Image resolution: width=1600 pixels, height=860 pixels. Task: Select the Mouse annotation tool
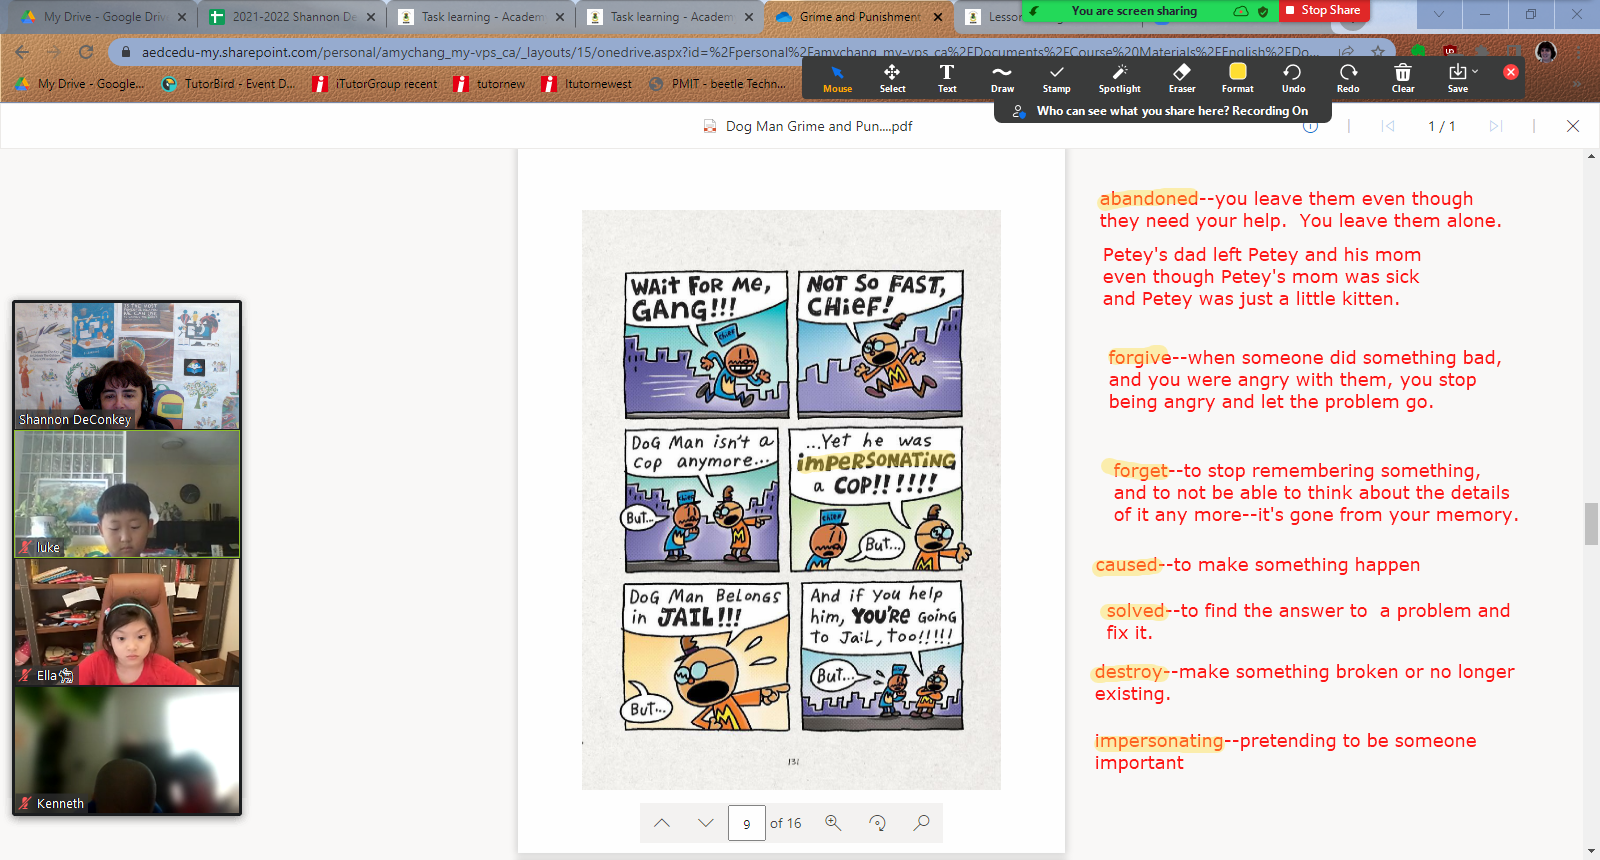click(x=837, y=78)
